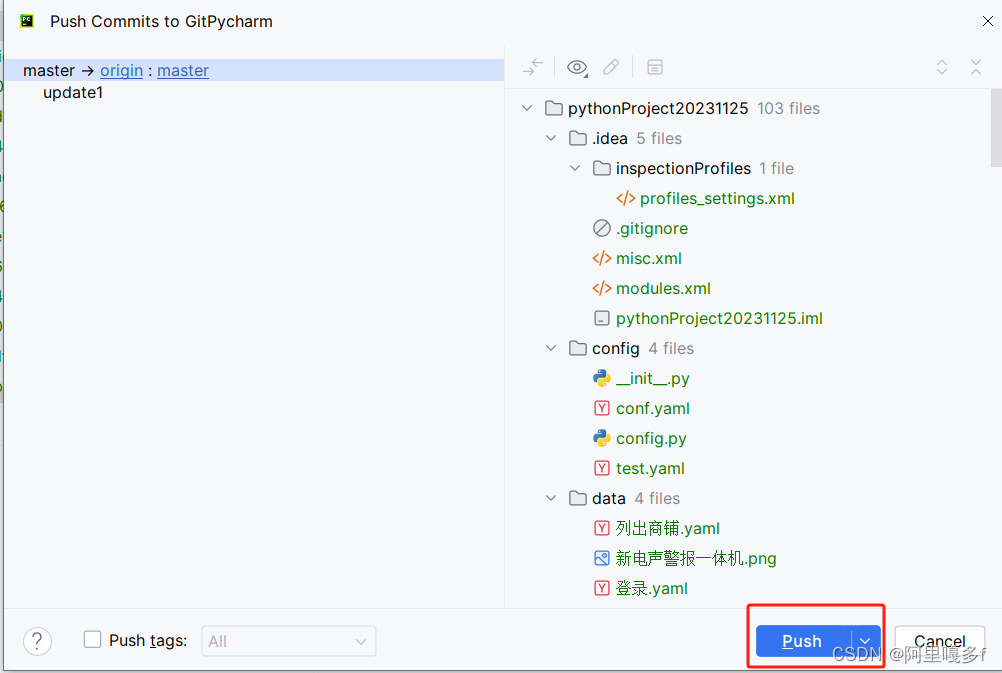This screenshot has width=1002, height=673.
Task: Close the Push Commits dialog
Action: click(x=987, y=21)
